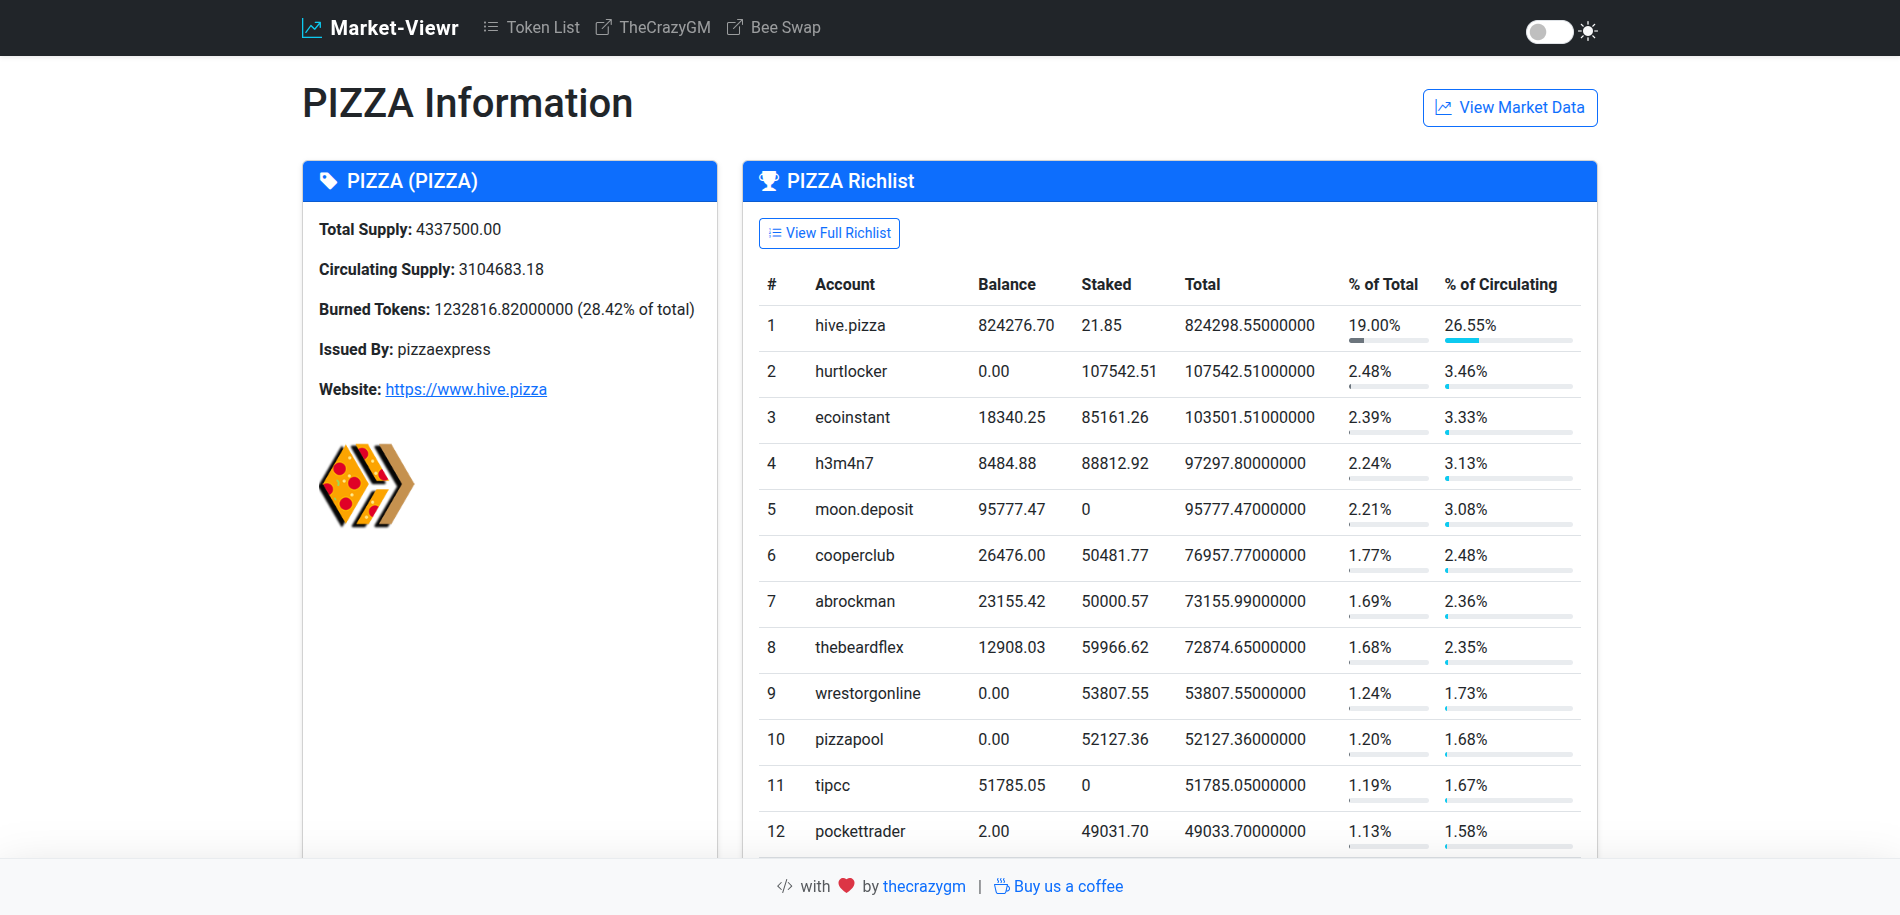Select account cooperclub
This screenshot has width=1900, height=915.
click(x=855, y=555)
